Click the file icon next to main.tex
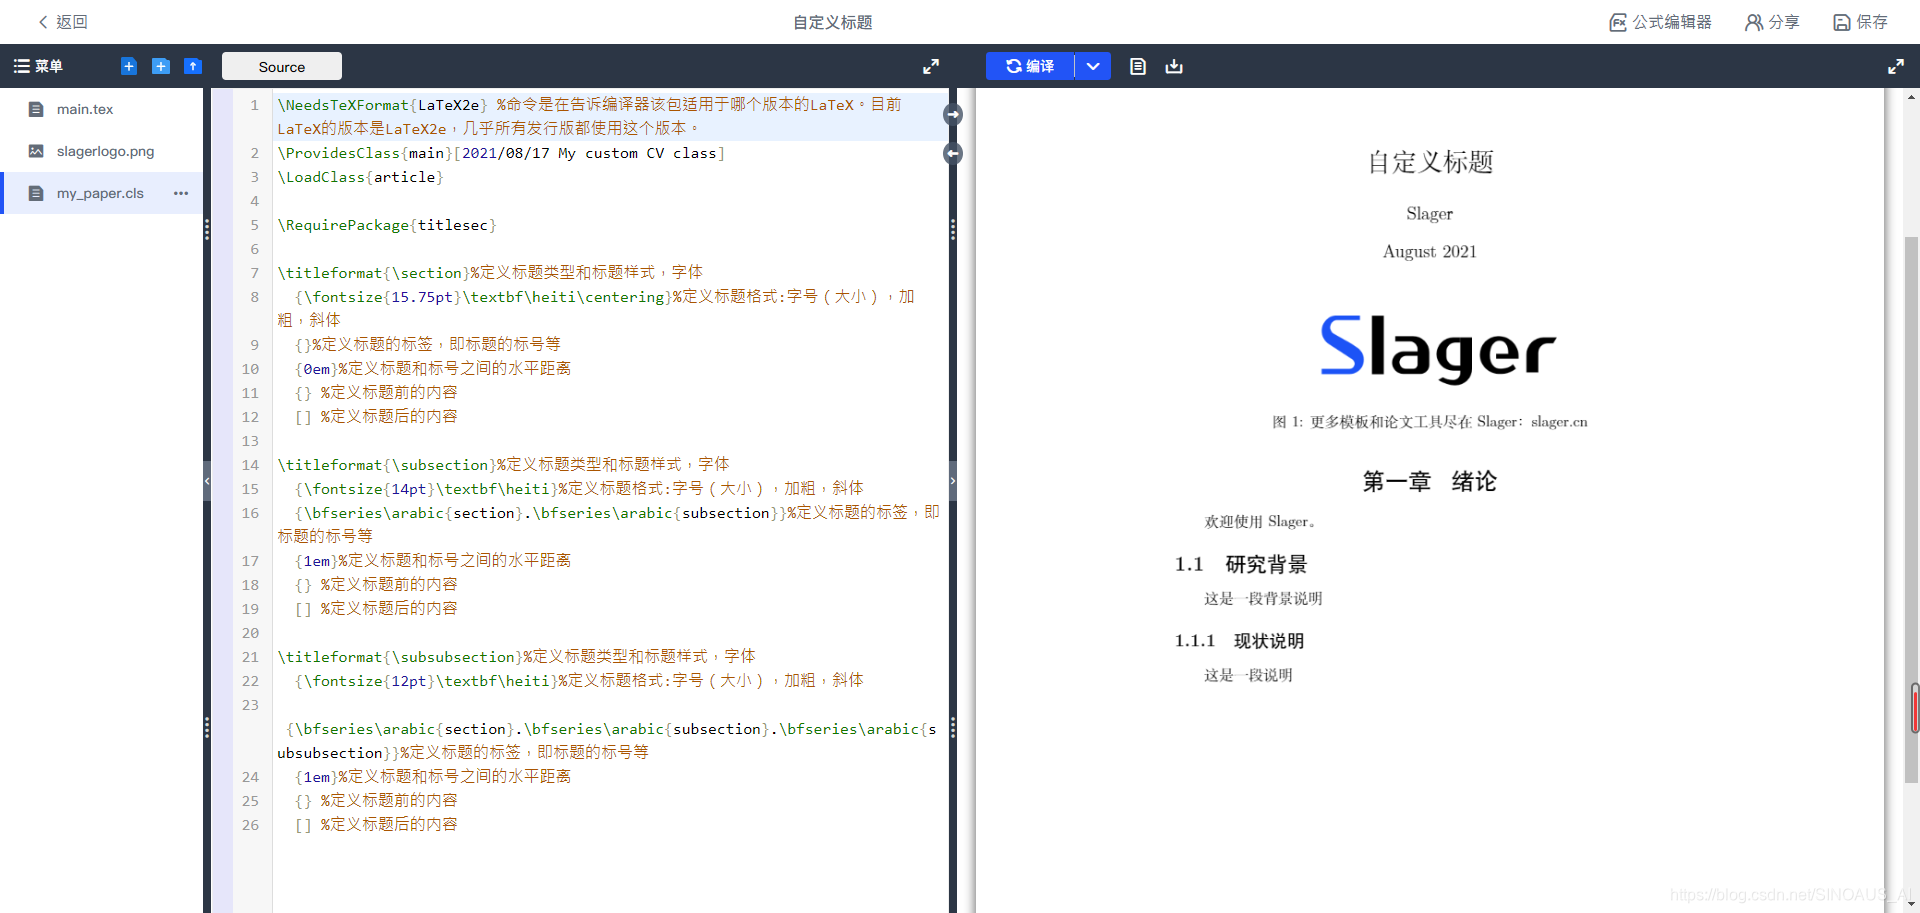The image size is (1920, 913). point(36,109)
